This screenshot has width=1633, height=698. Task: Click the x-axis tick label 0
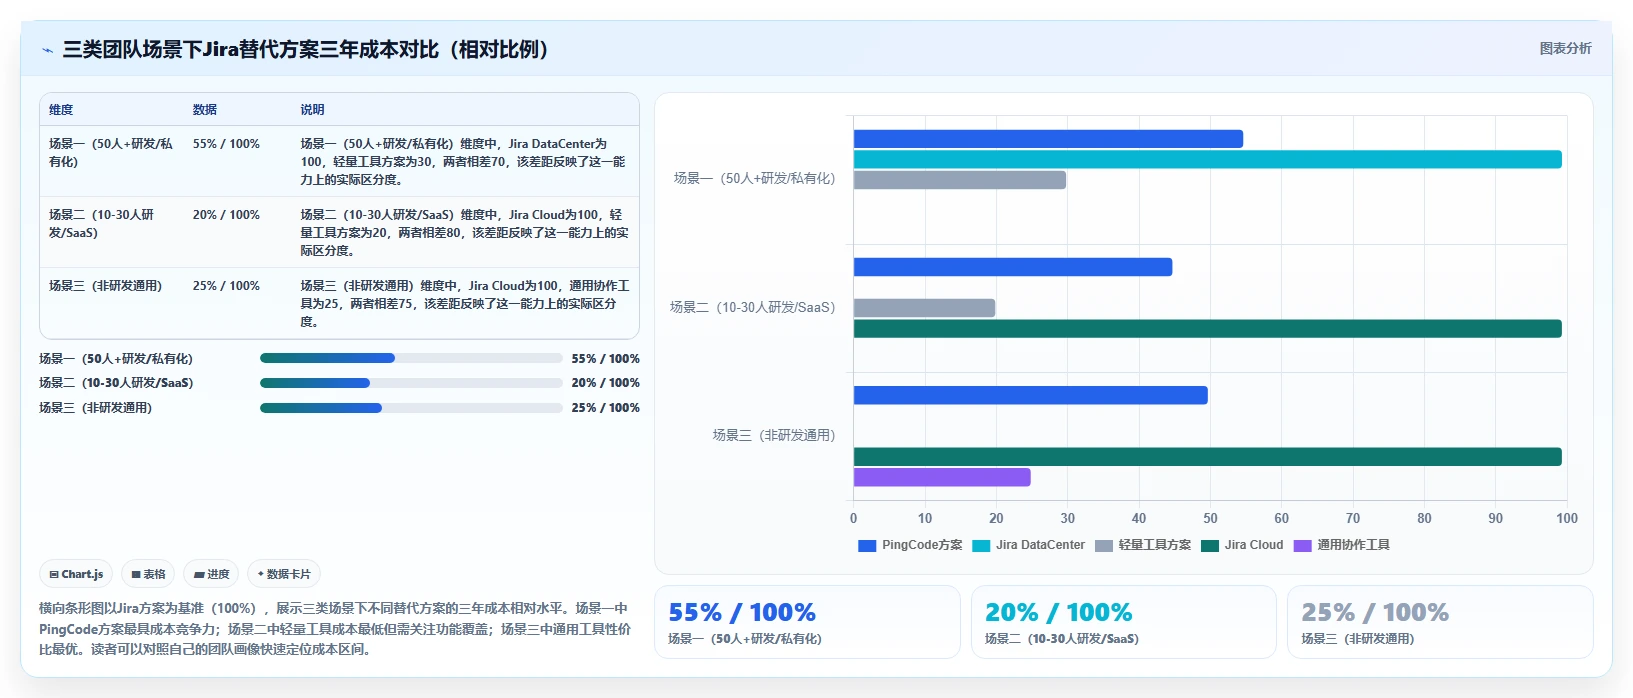pos(853,519)
